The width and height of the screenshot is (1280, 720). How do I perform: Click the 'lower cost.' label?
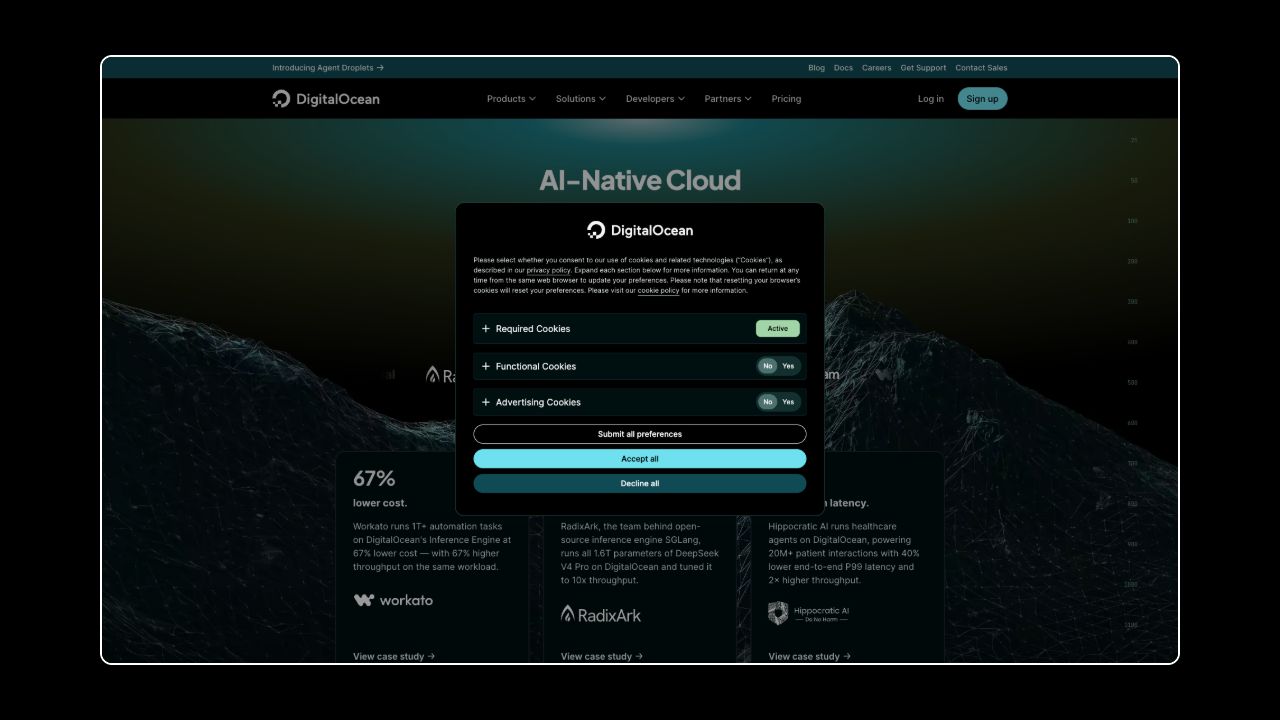(x=380, y=503)
